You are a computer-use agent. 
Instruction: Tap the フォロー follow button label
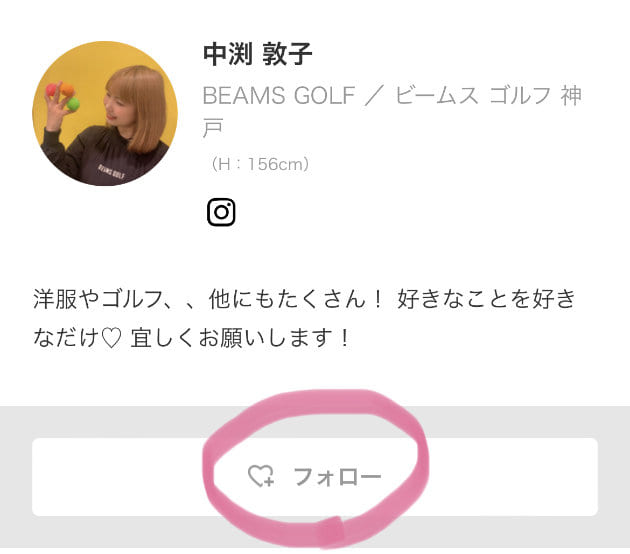(337, 477)
